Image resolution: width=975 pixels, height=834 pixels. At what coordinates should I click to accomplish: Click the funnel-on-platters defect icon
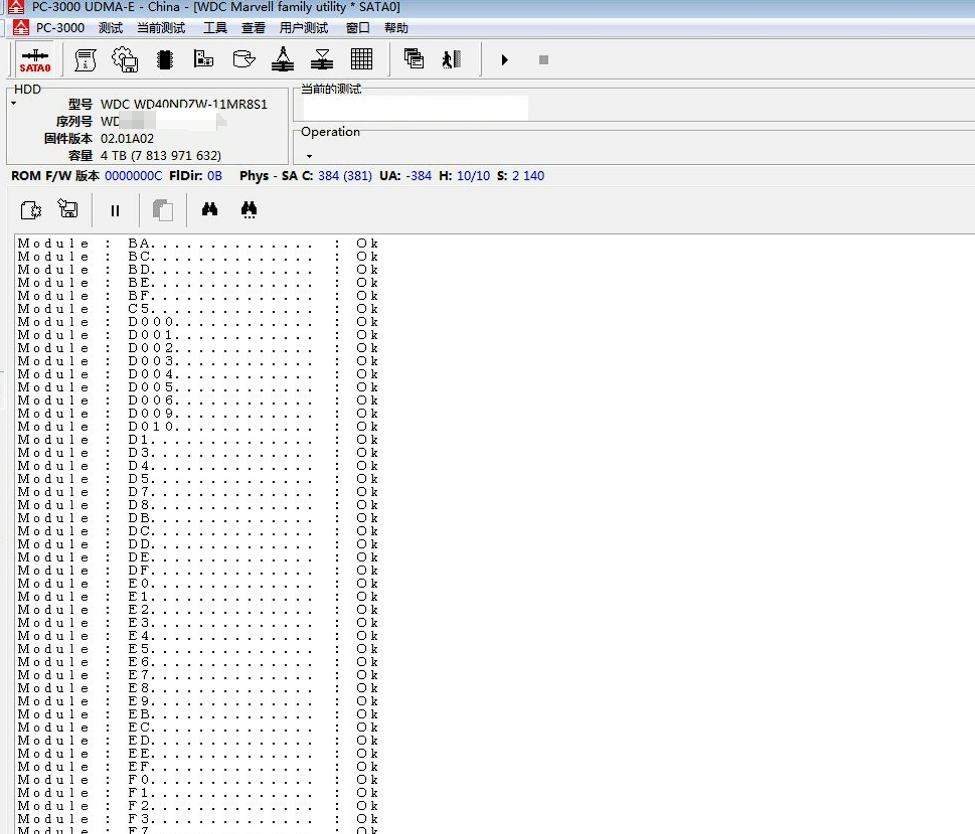(322, 59)
